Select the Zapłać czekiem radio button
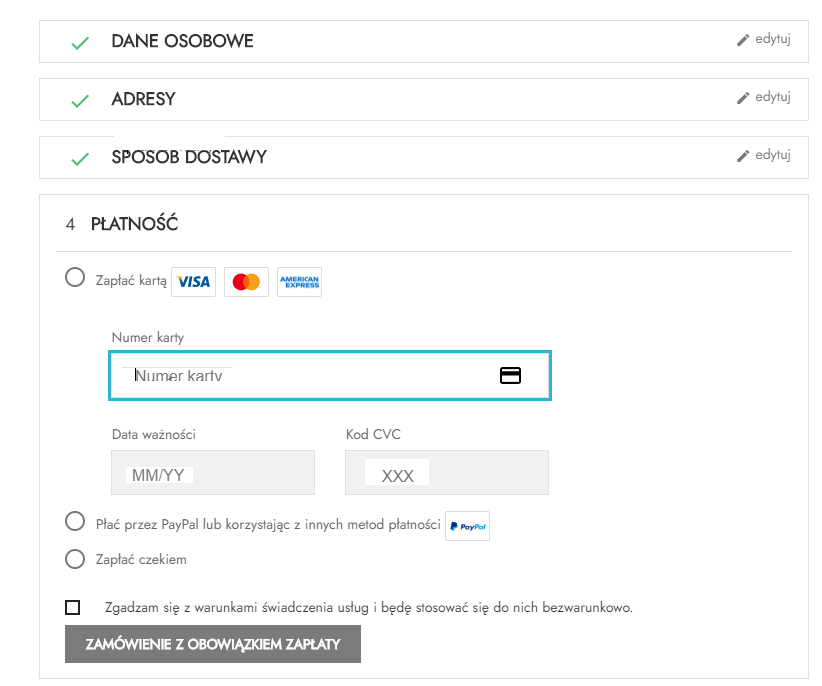The width and height of the screenshot is (822, 686). pos(75,559)
